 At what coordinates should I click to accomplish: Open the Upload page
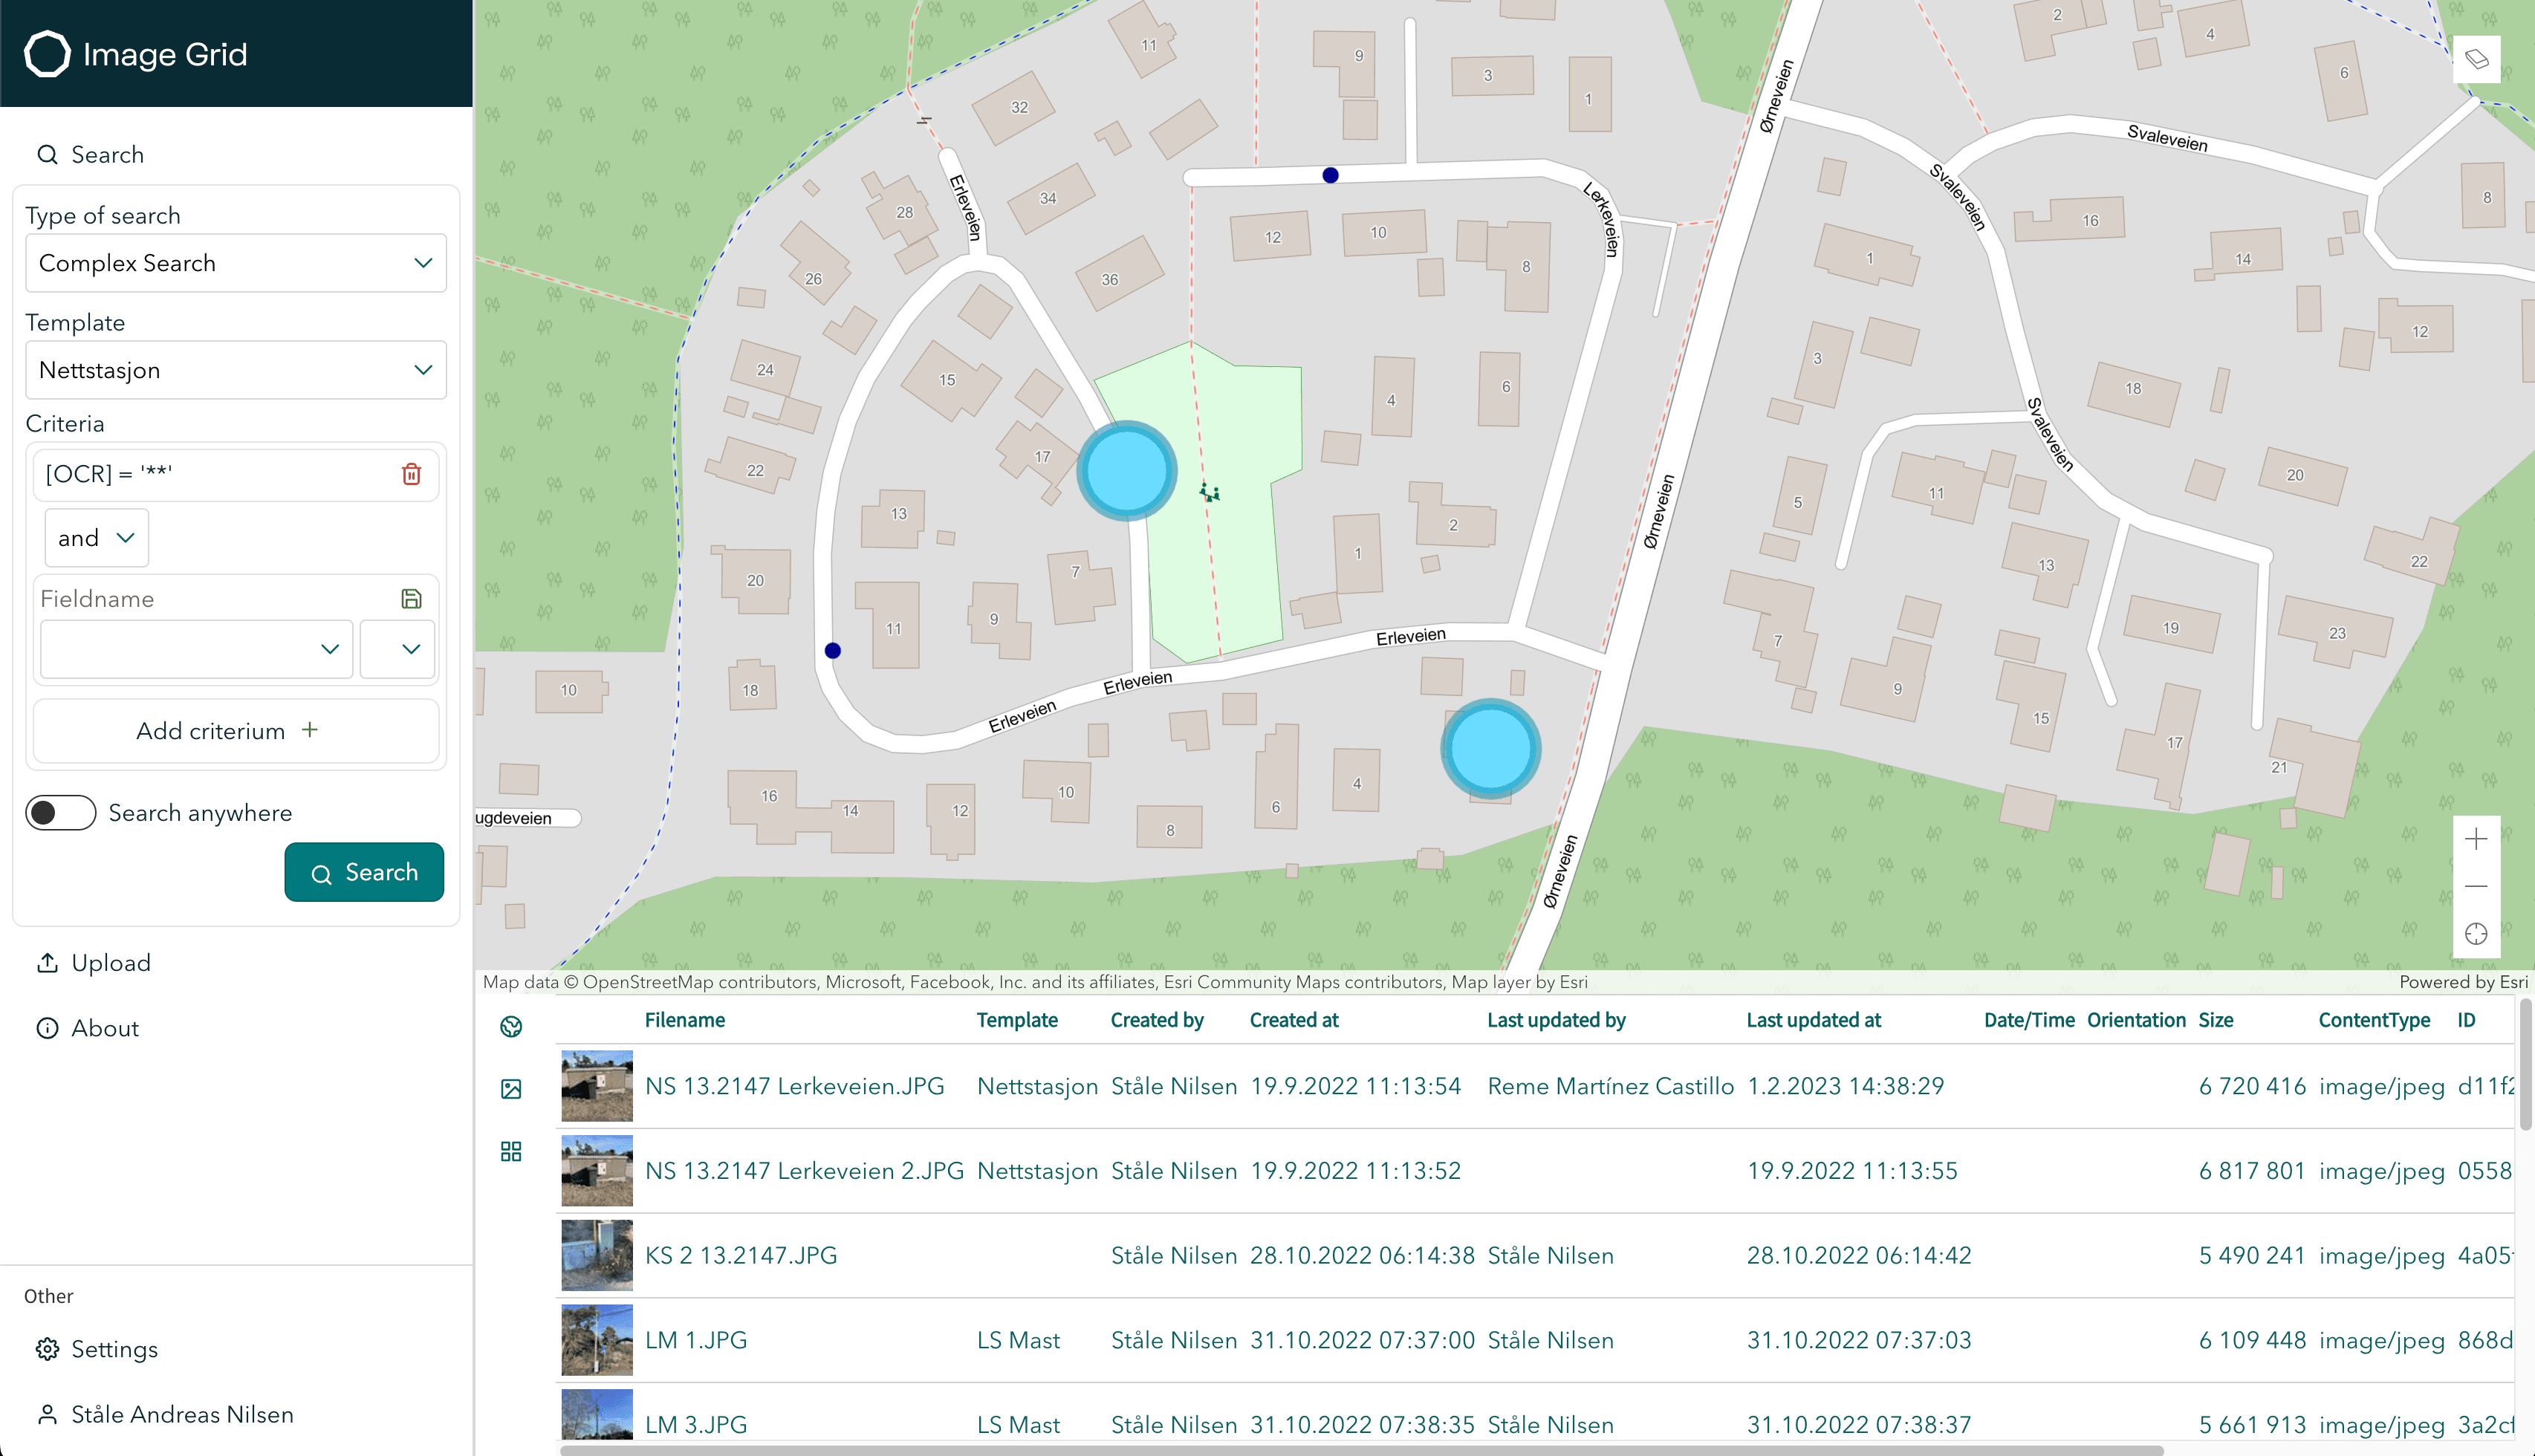click(x=93, y=963)
